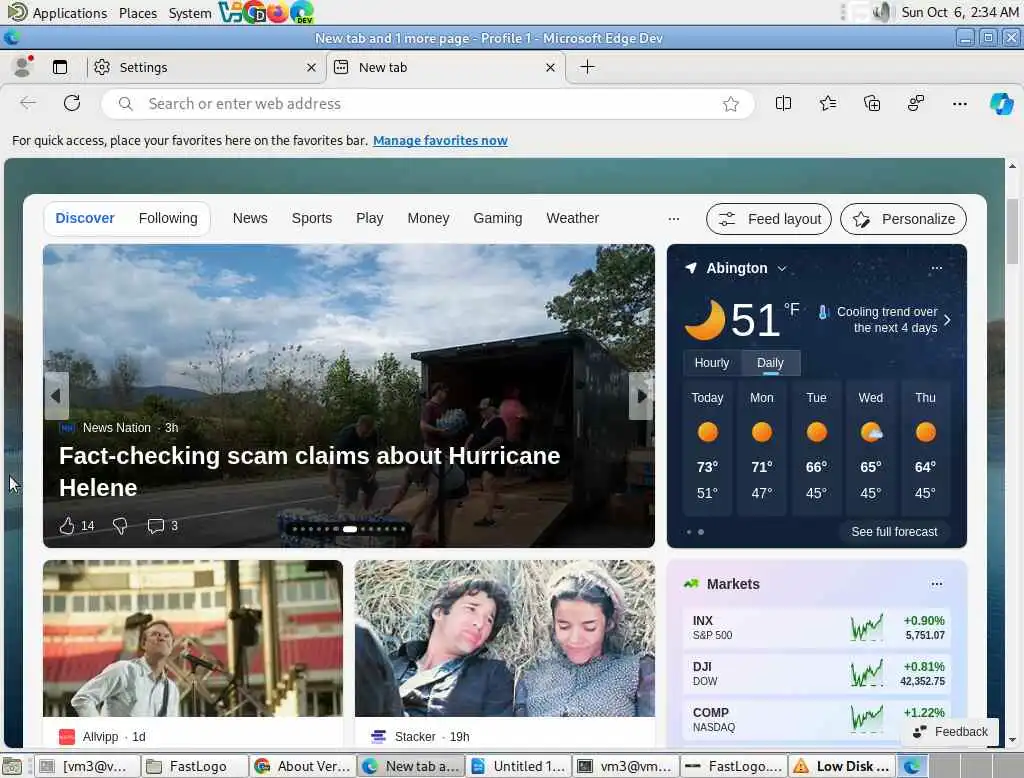1024x778 pixels.
Task: Open INX S&P 500 market row
Action: coord(816,627)
